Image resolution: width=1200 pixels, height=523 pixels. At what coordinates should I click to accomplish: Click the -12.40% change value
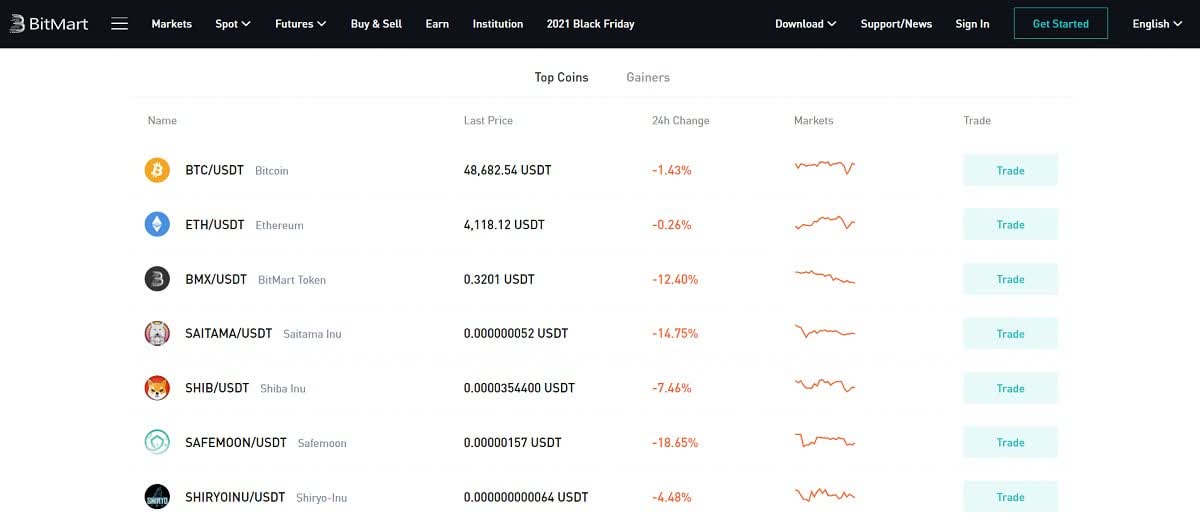coord(675,279)
